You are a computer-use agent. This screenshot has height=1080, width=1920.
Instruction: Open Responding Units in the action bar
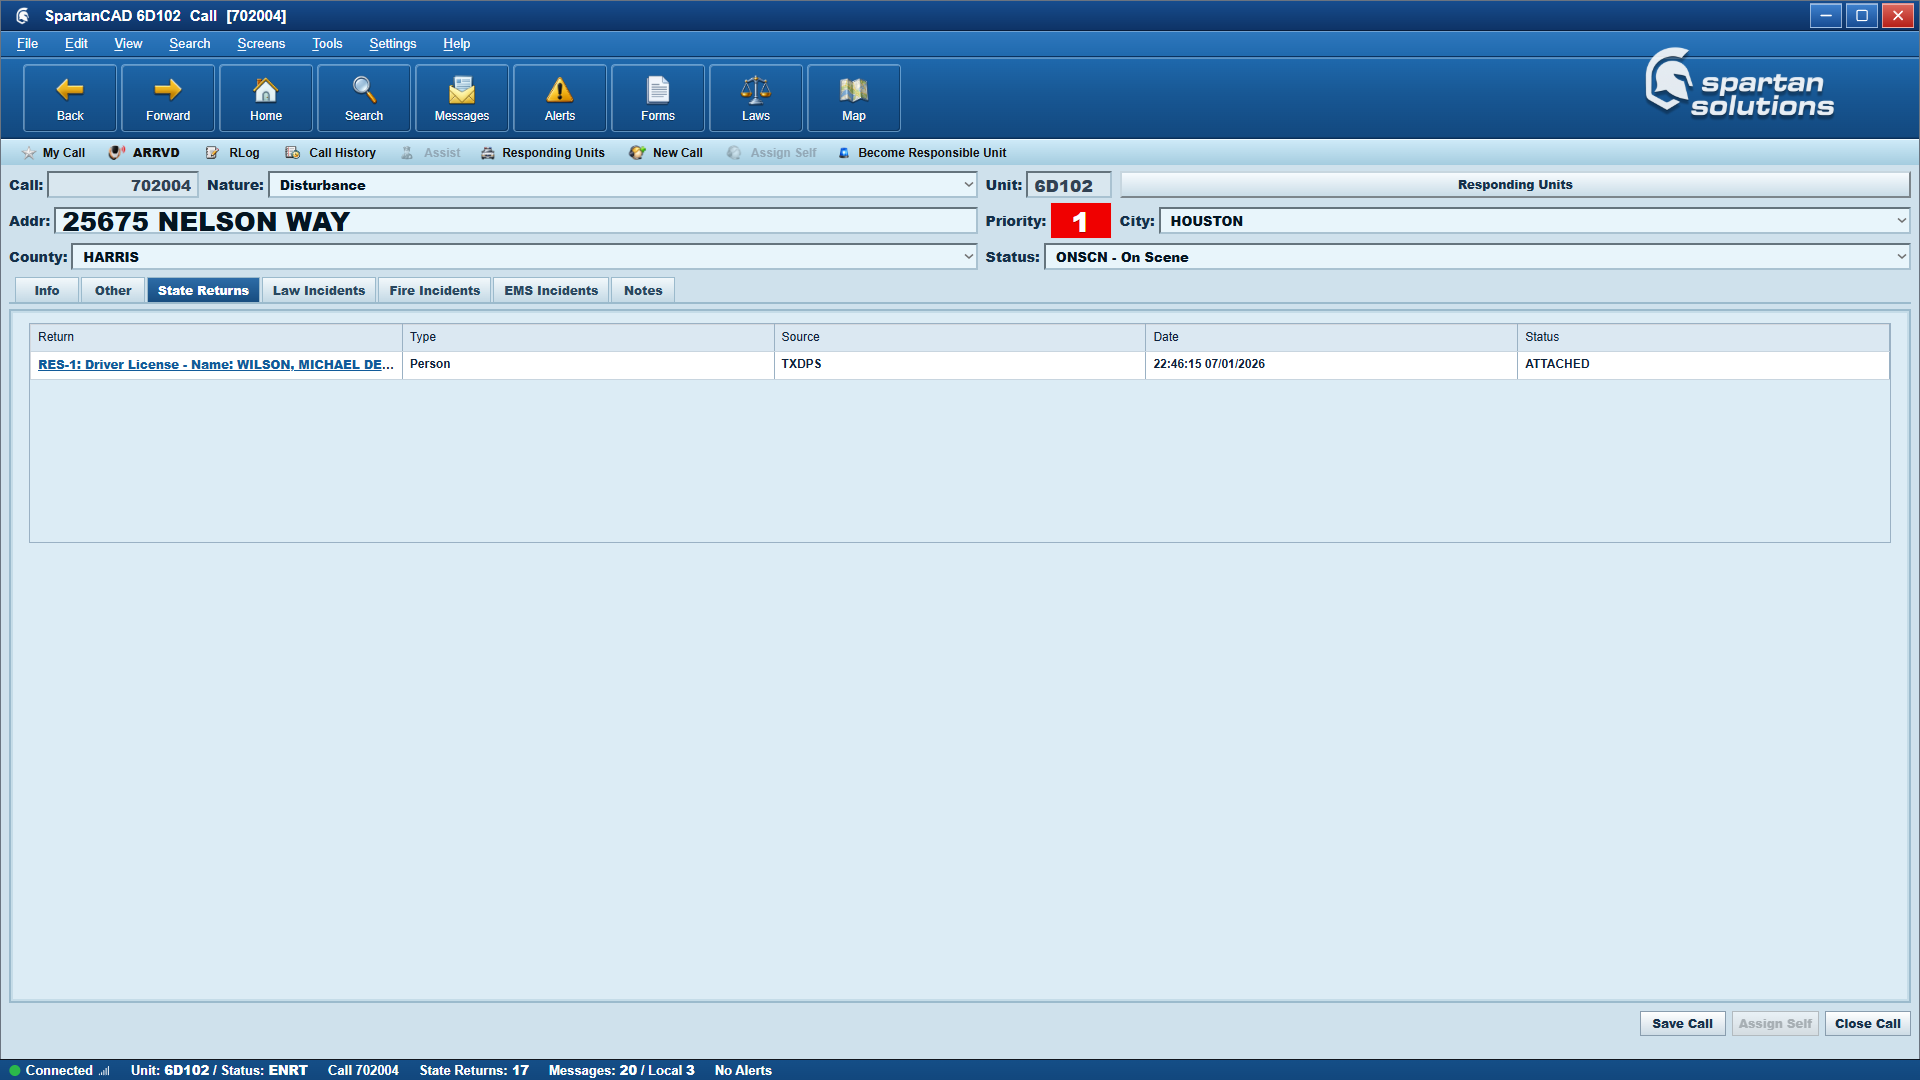tap(543, 153)
